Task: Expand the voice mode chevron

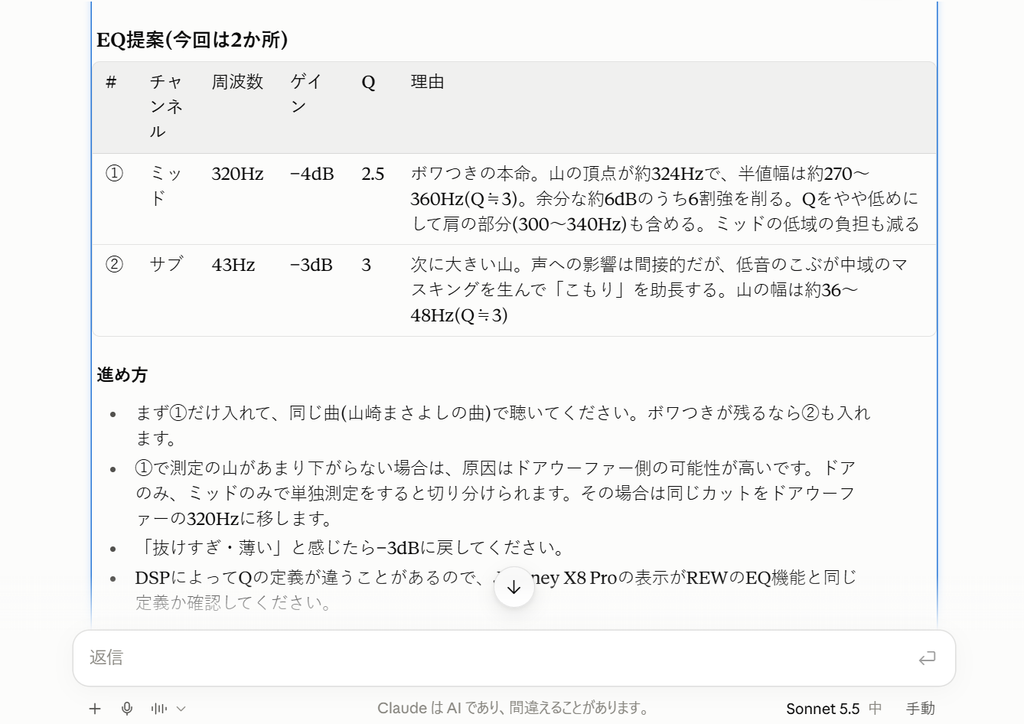Action: pos(182,708)
